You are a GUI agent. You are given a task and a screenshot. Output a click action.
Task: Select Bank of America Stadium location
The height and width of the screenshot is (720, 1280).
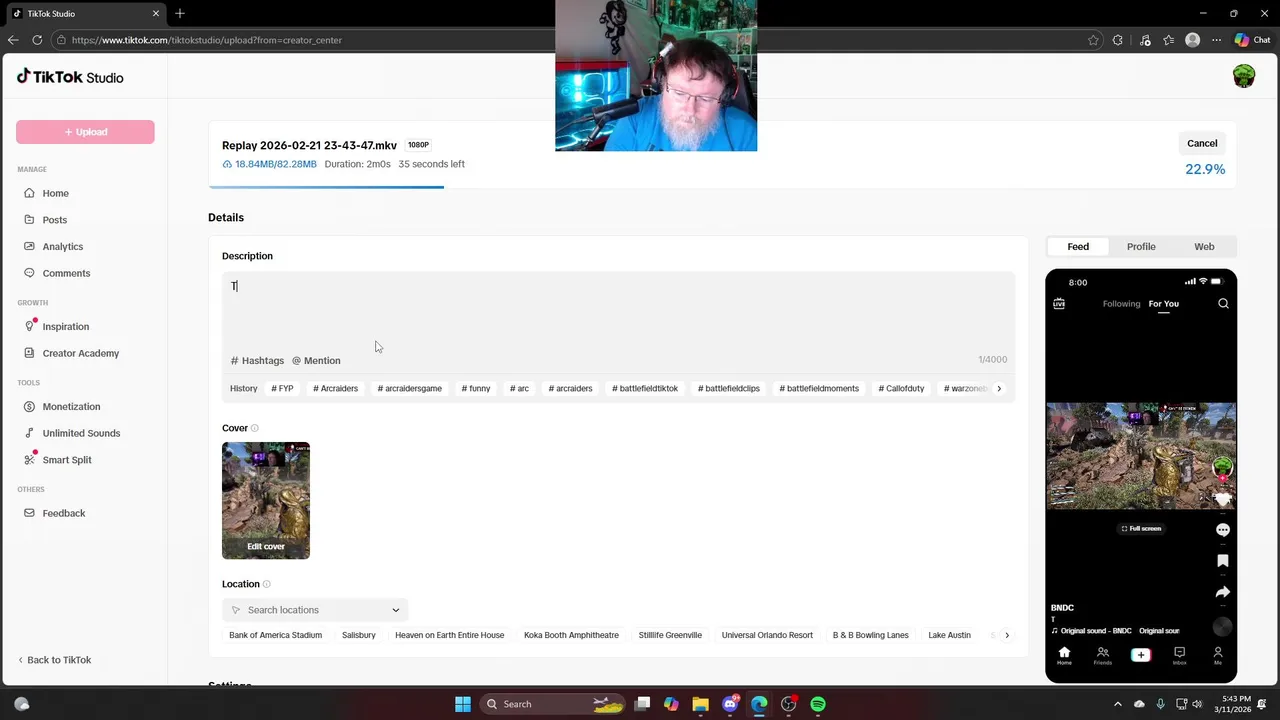click(x=276, y=635)
